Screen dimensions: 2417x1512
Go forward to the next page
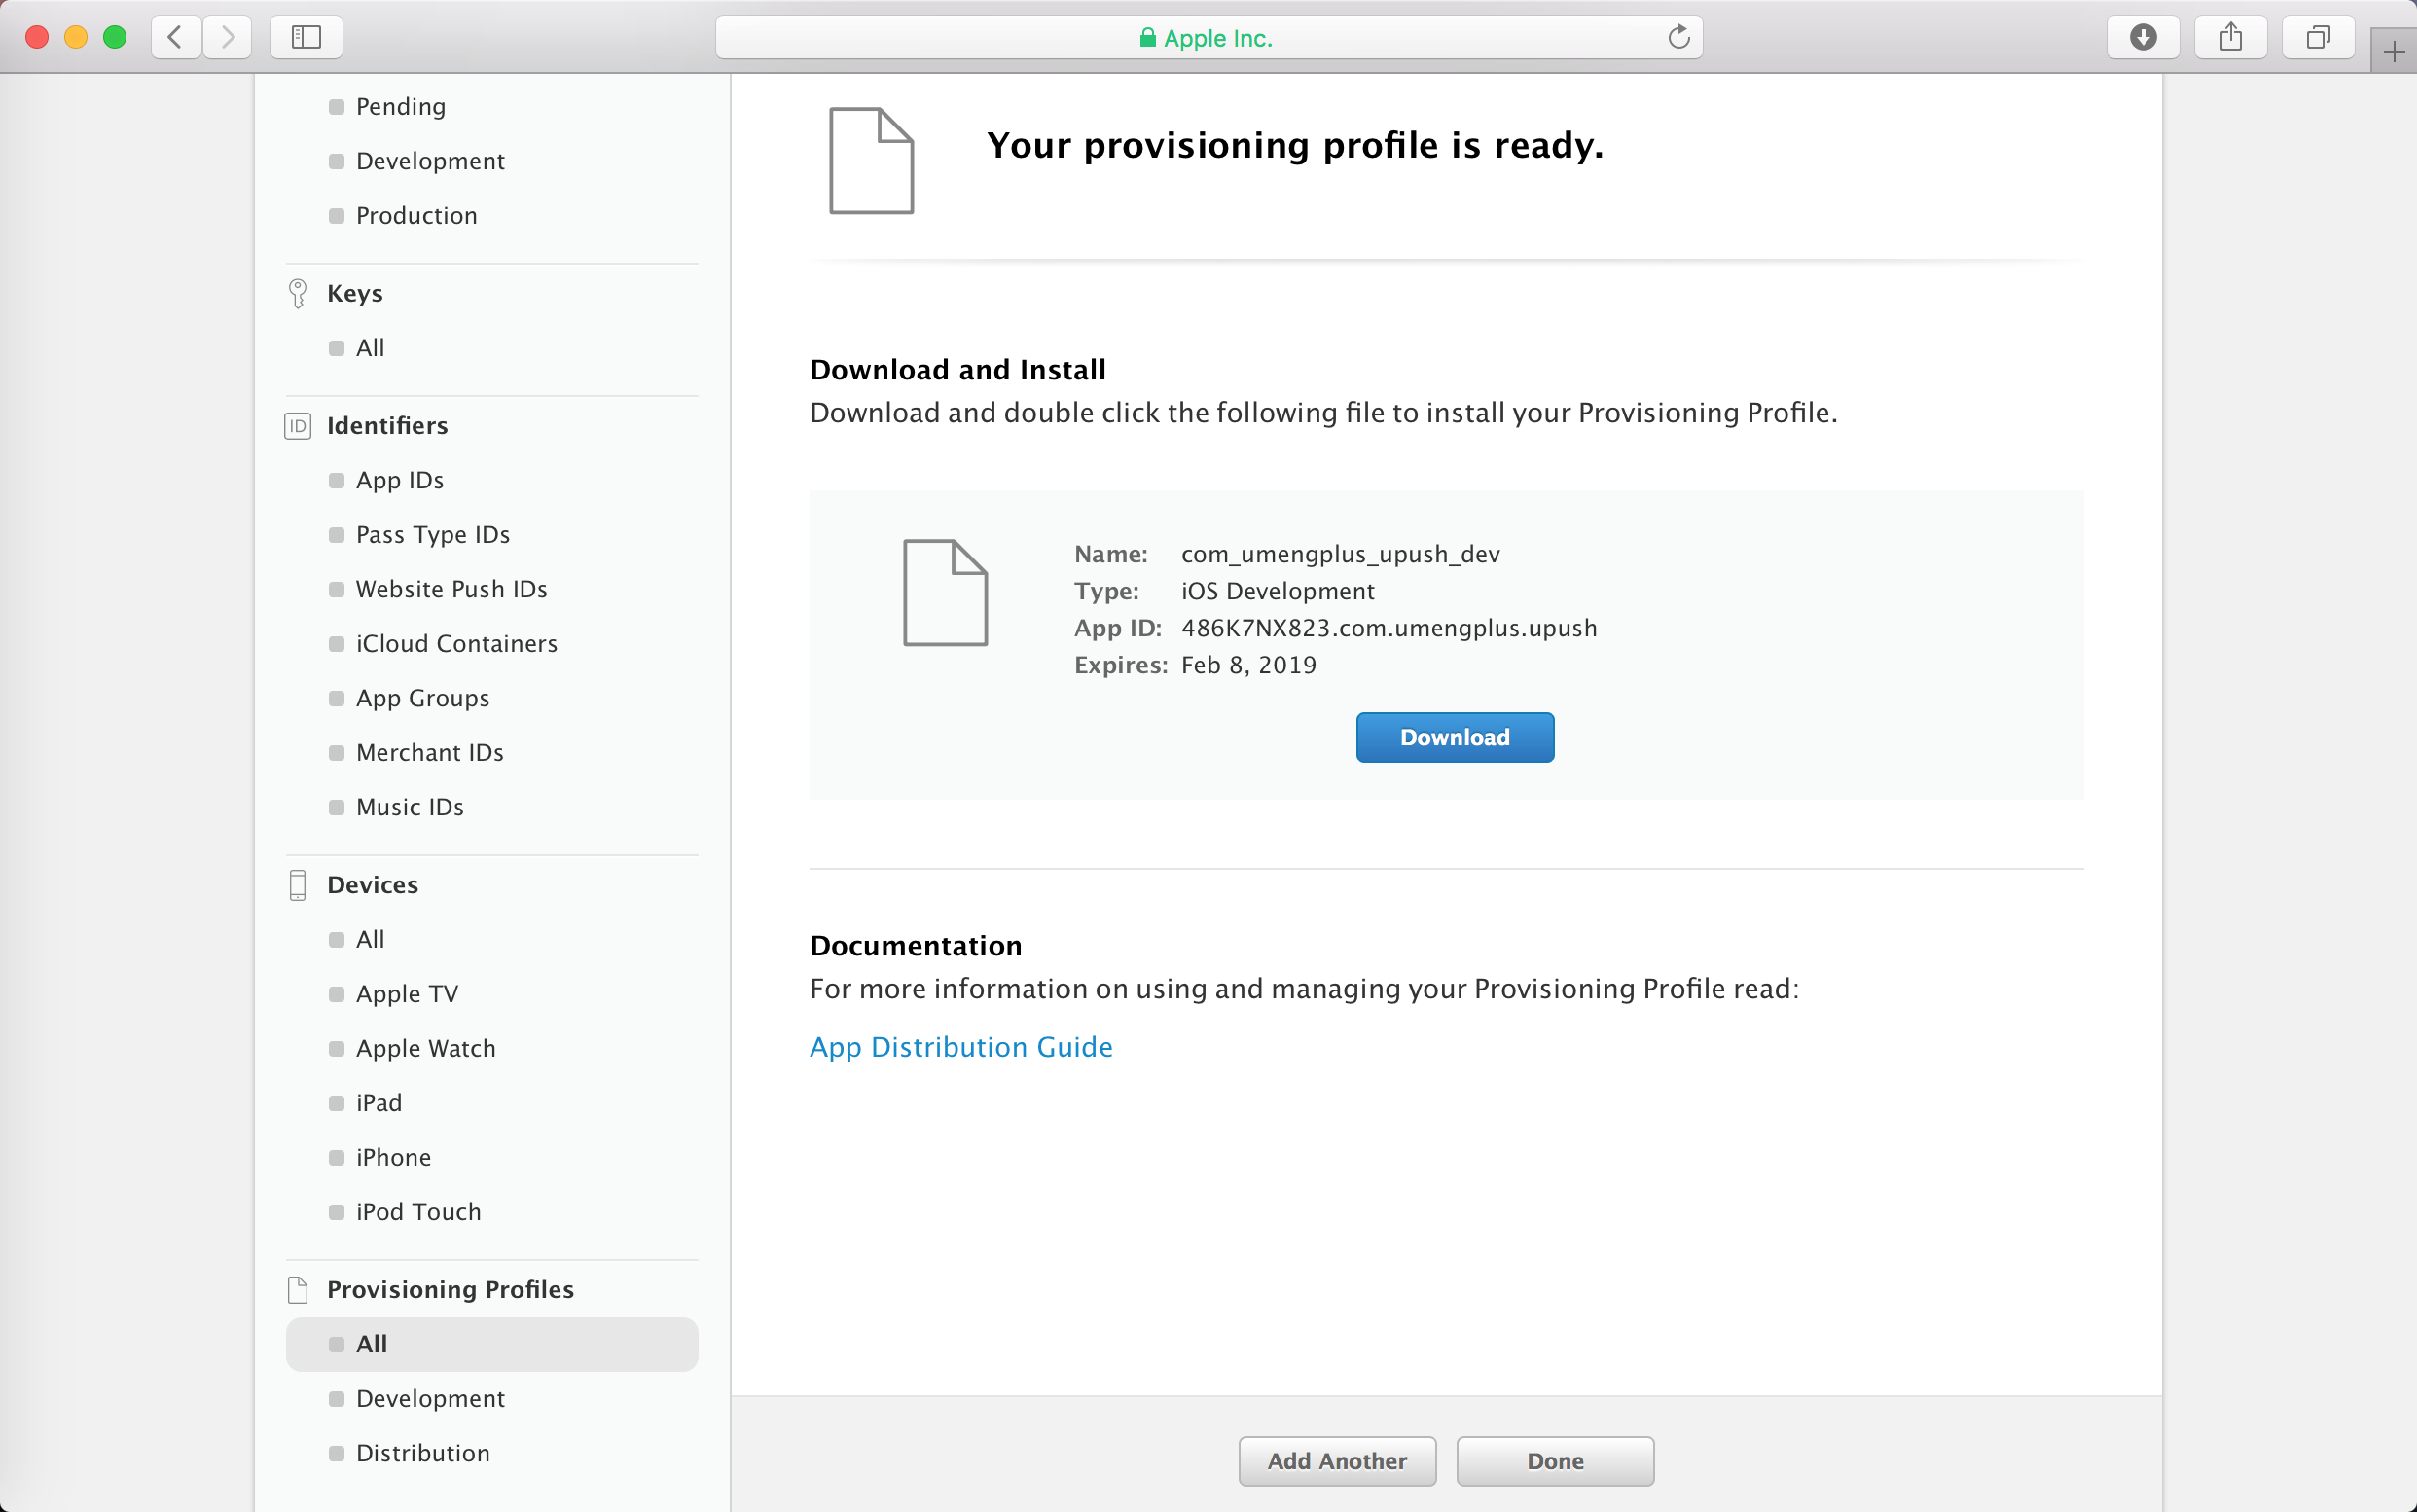coord(228,38)
